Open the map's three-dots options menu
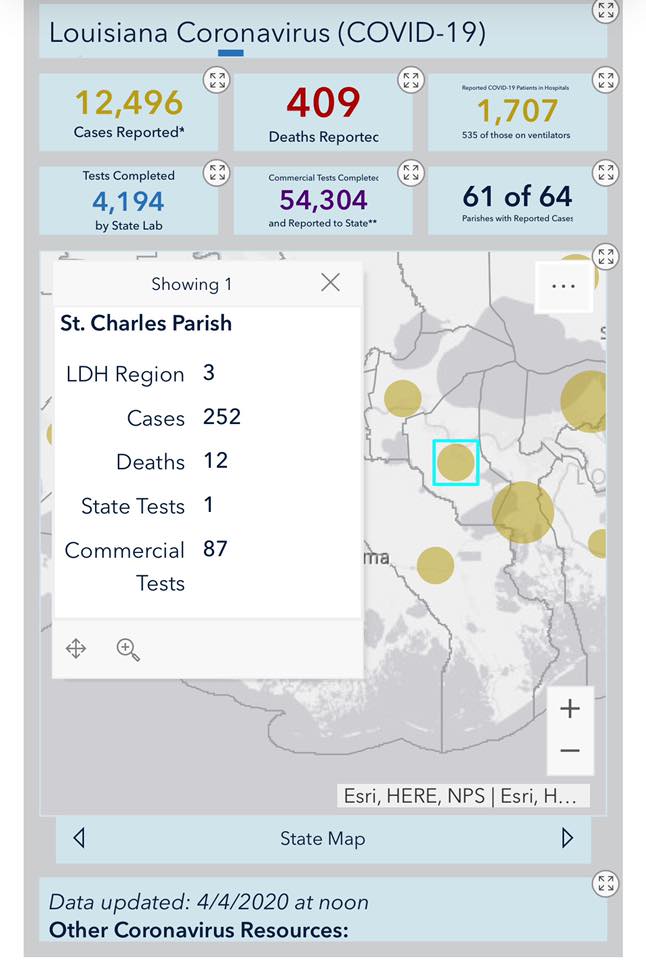This screenshot has width=646, height=960. pyautogui.click(x=563, y=286)
